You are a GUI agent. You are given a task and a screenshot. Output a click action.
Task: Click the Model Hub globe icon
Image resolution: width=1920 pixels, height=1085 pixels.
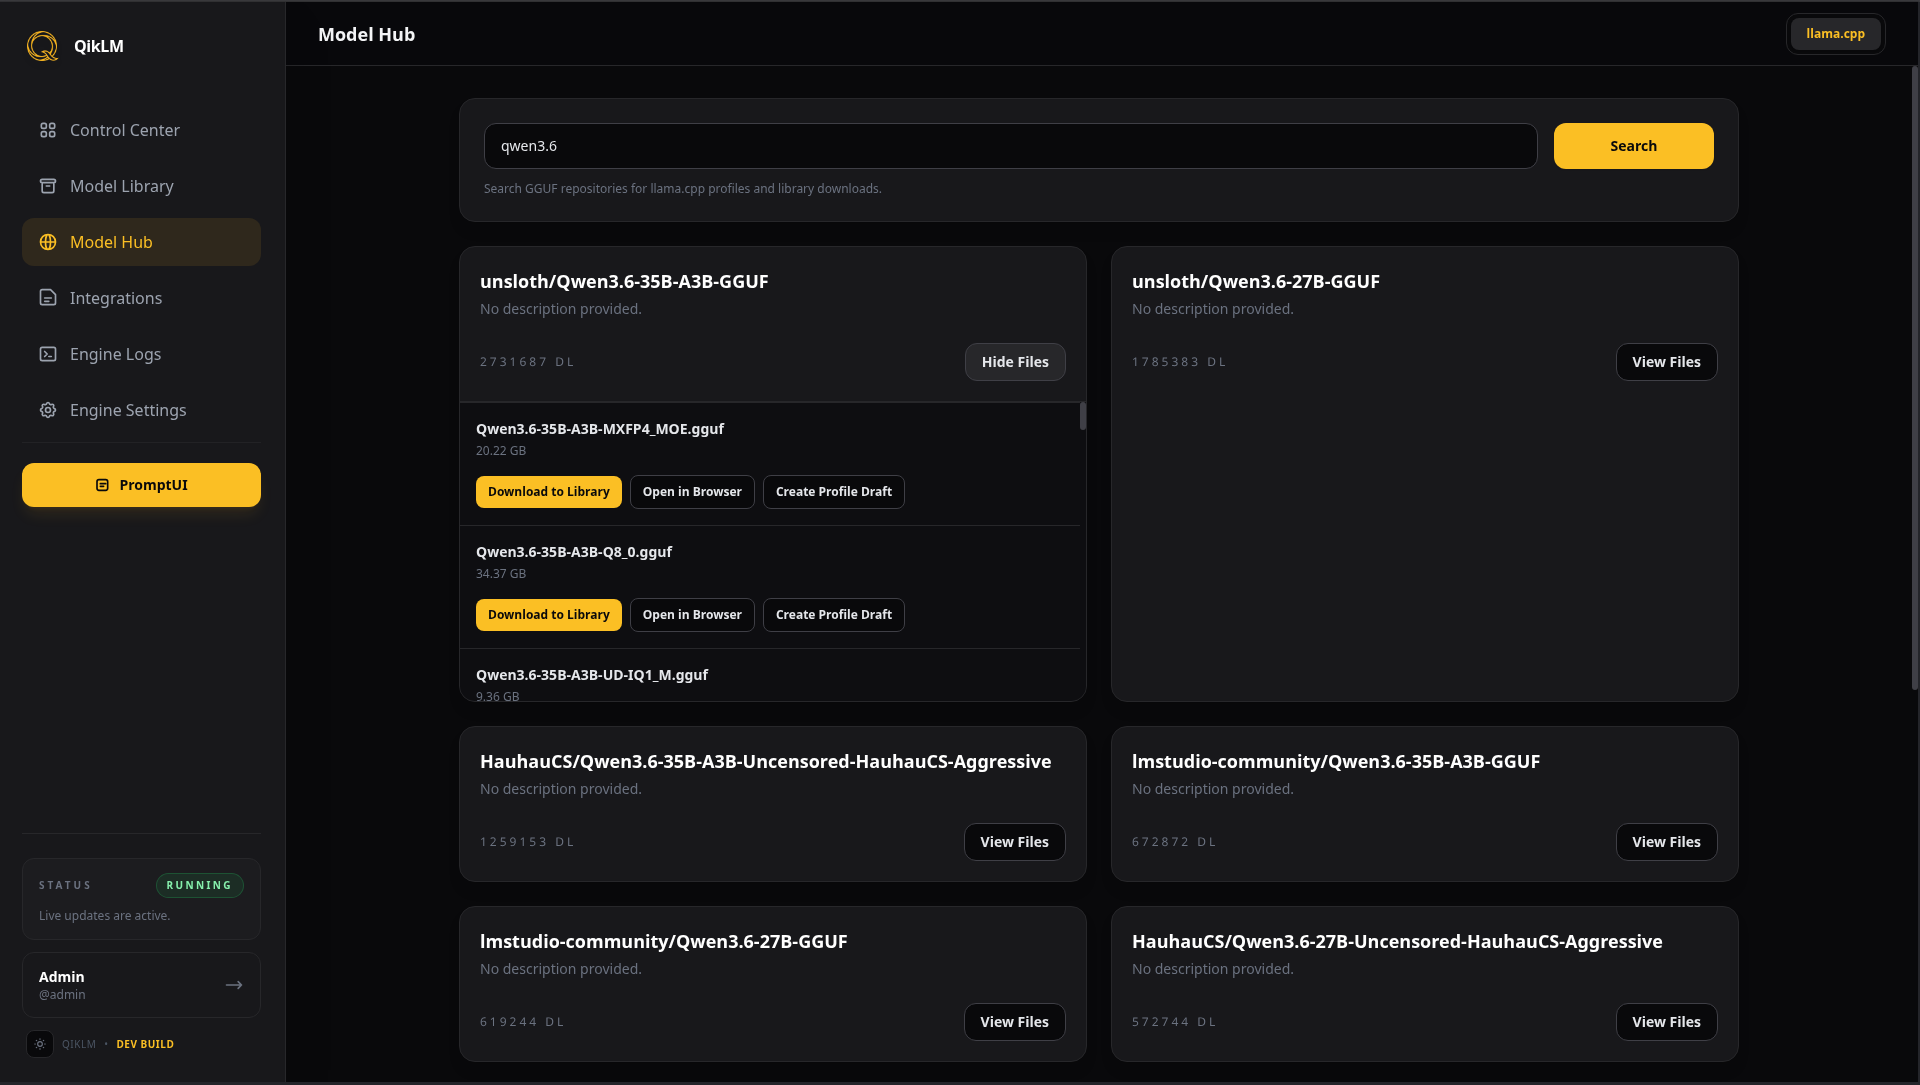pyautogui.click(x=48, y=242)
